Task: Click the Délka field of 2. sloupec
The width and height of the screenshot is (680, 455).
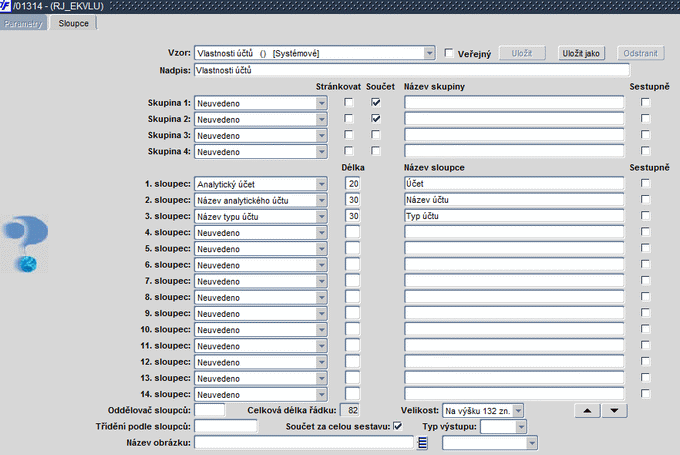Action: 353,200
